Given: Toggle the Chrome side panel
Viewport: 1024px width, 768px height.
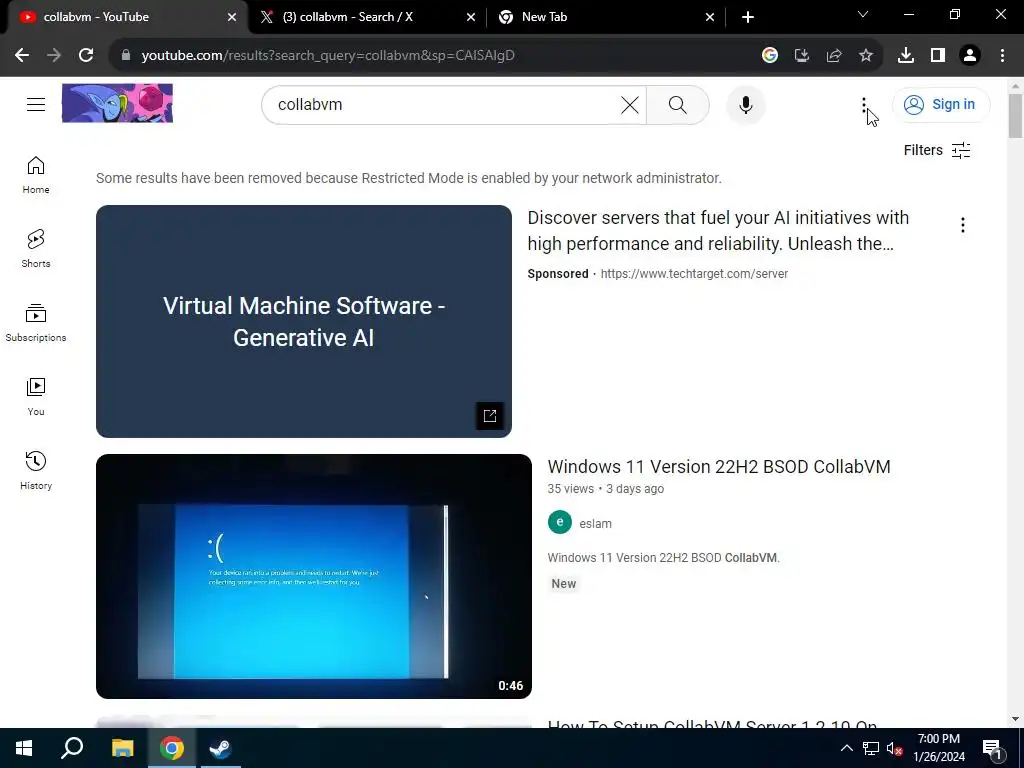Looking at the screenshot, I should point(938,56).
